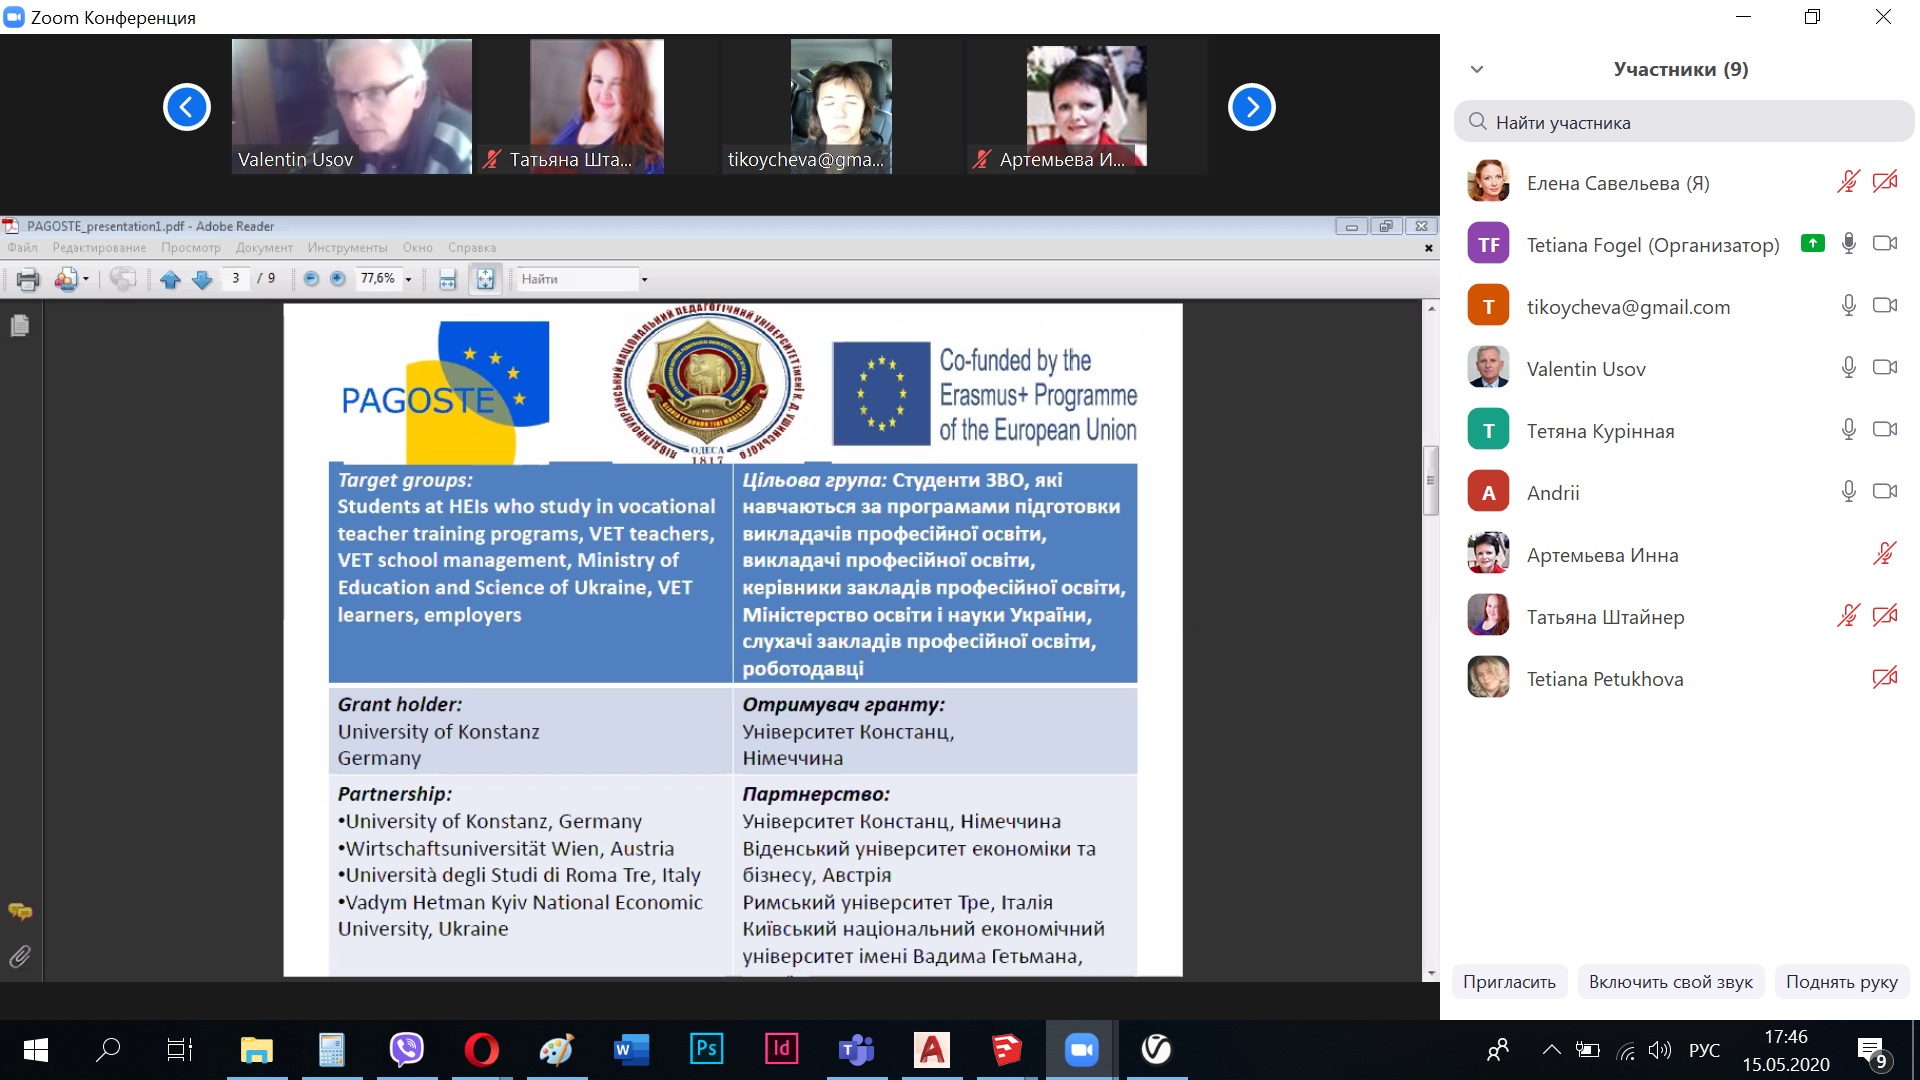
Task: Toggle microphone icon for Valentin Usov
Action: point(1848,368)
